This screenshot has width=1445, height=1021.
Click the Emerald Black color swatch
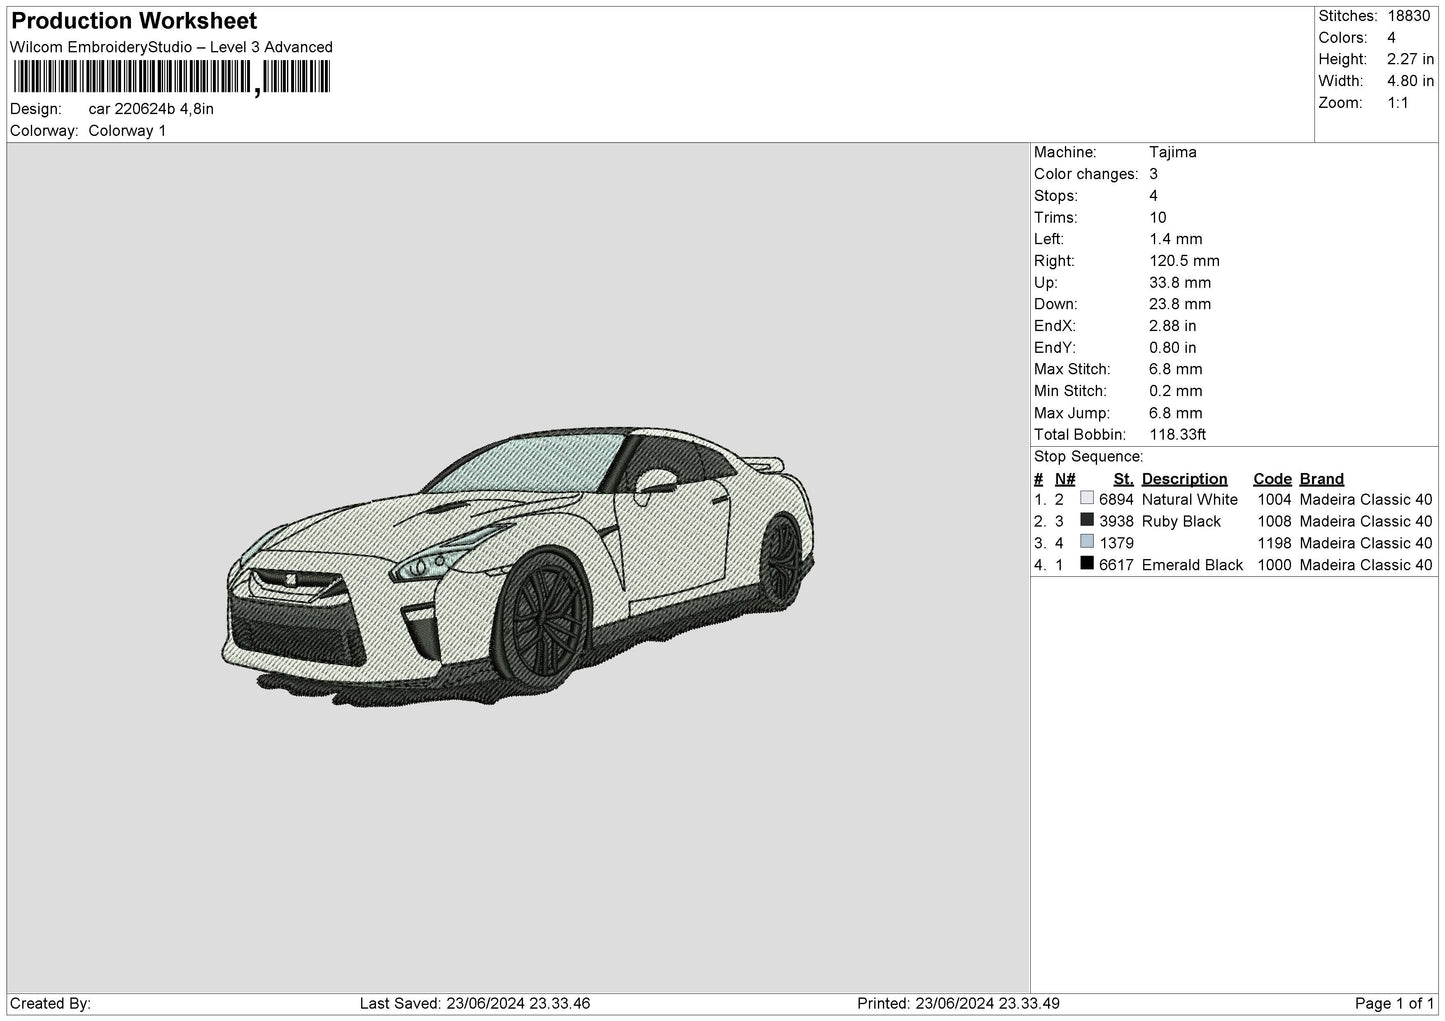1087,564
